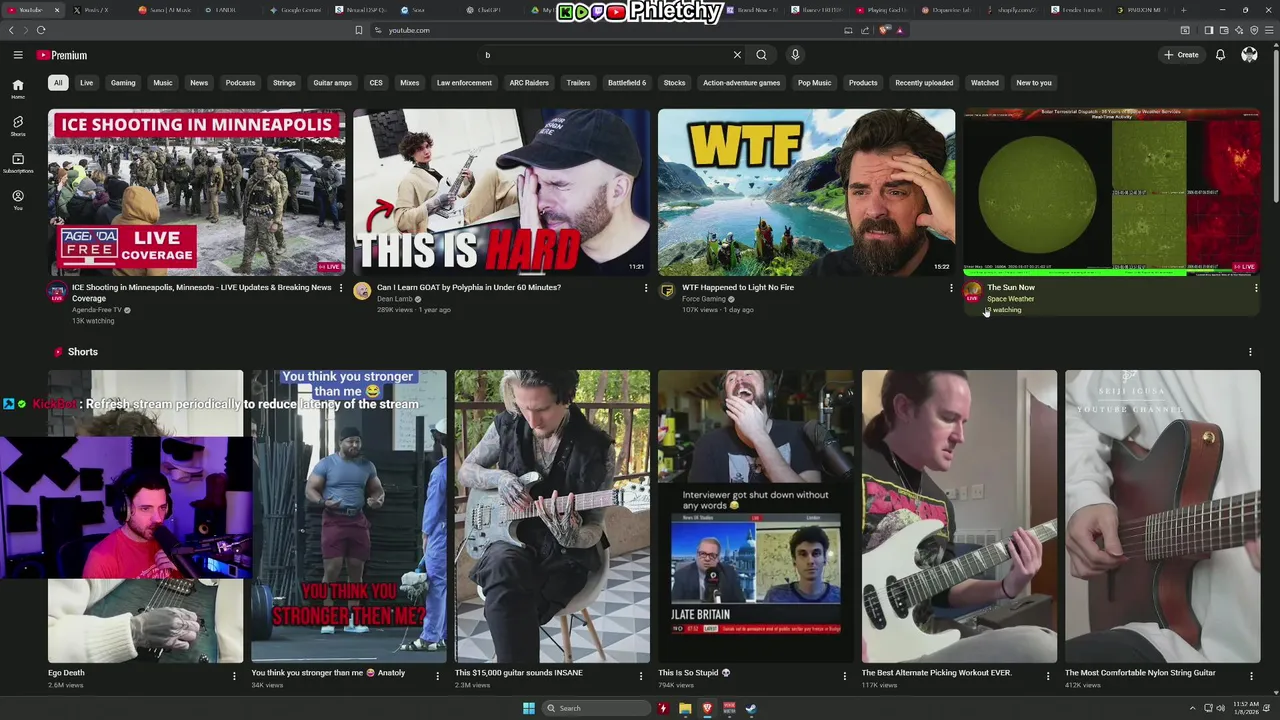Open options for Best Alternate Picking Workout short

pyautogui.click(x=1048, y=676)
